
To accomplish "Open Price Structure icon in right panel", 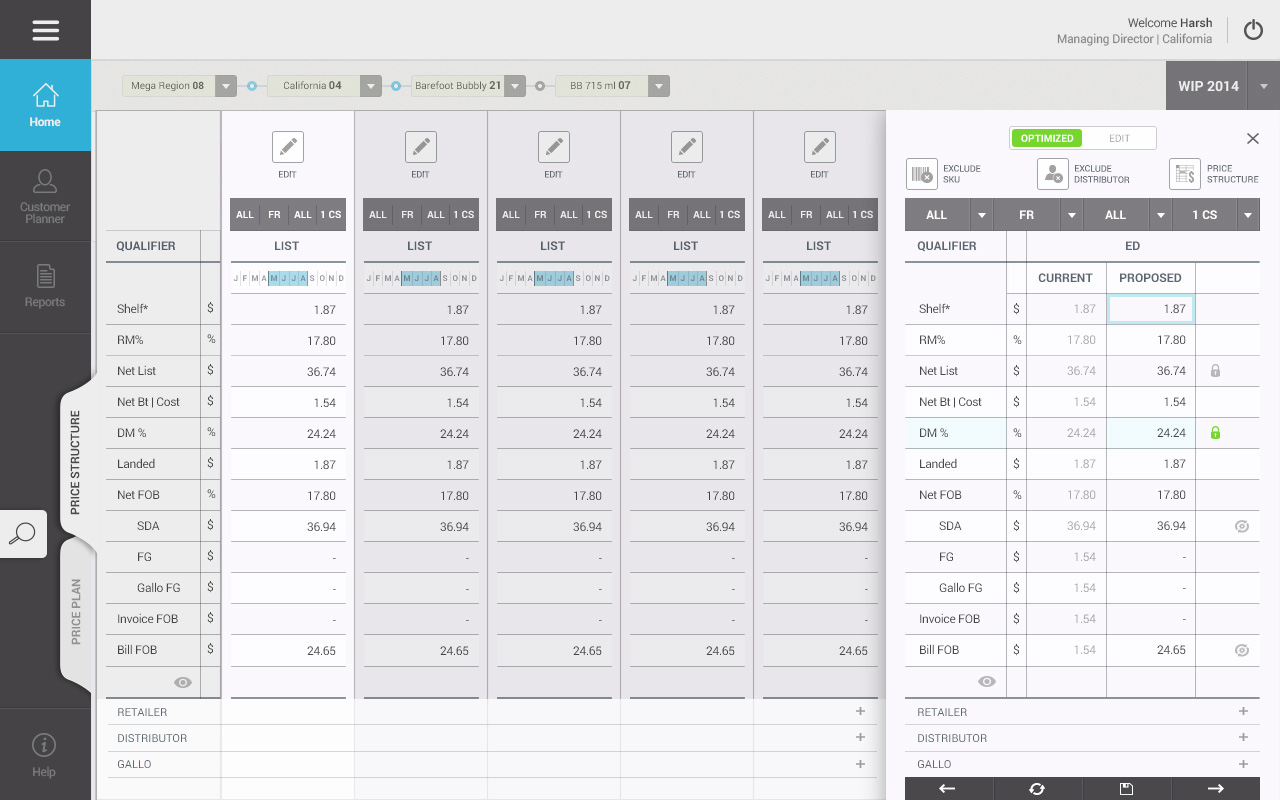I will pos(1184,174).
